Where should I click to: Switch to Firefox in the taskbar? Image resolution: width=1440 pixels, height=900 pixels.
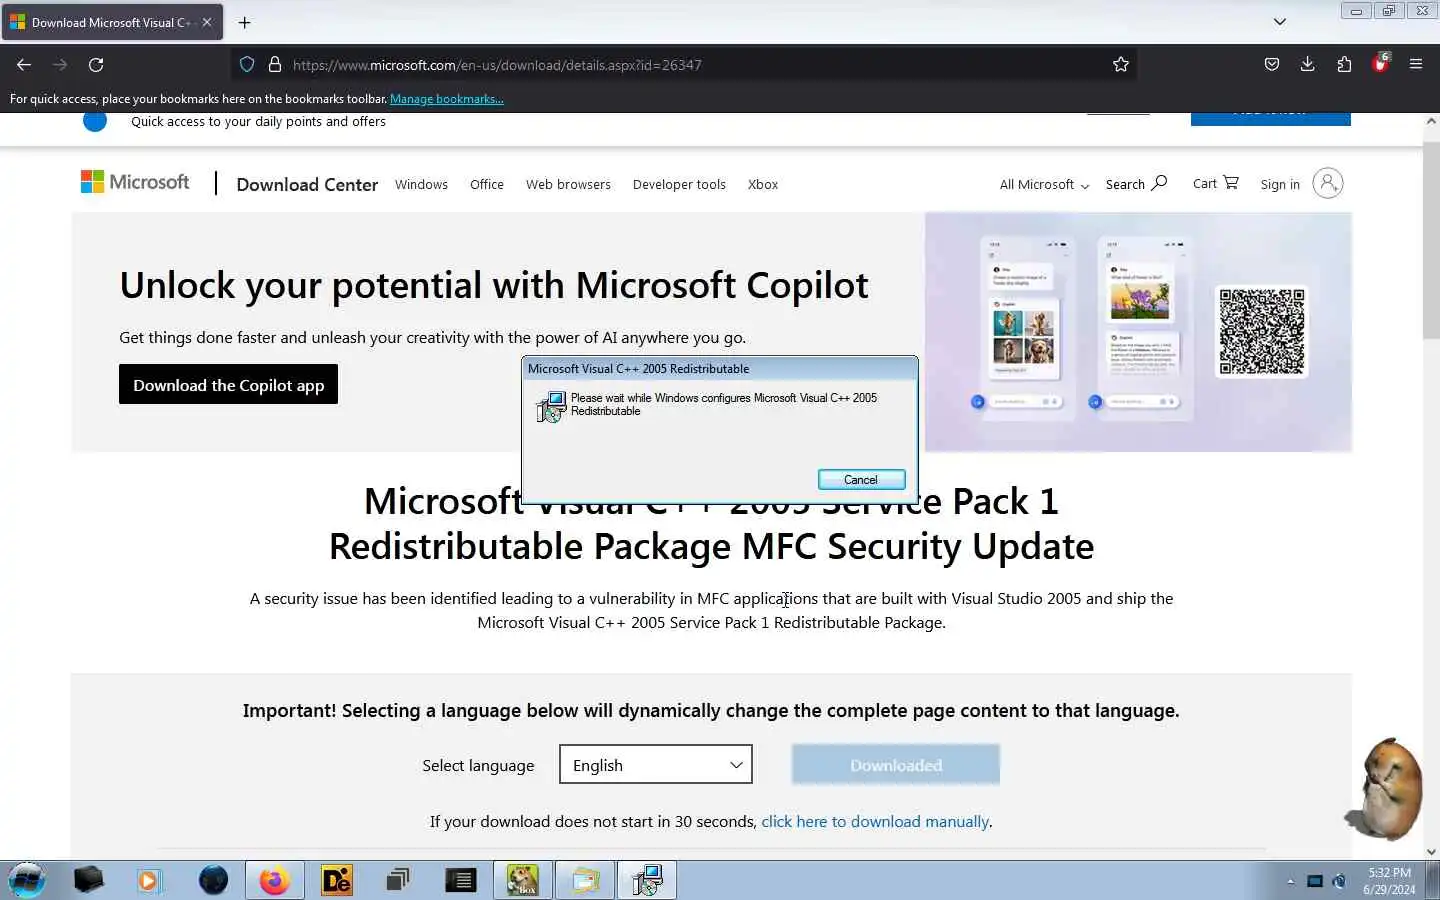point(274,880)
